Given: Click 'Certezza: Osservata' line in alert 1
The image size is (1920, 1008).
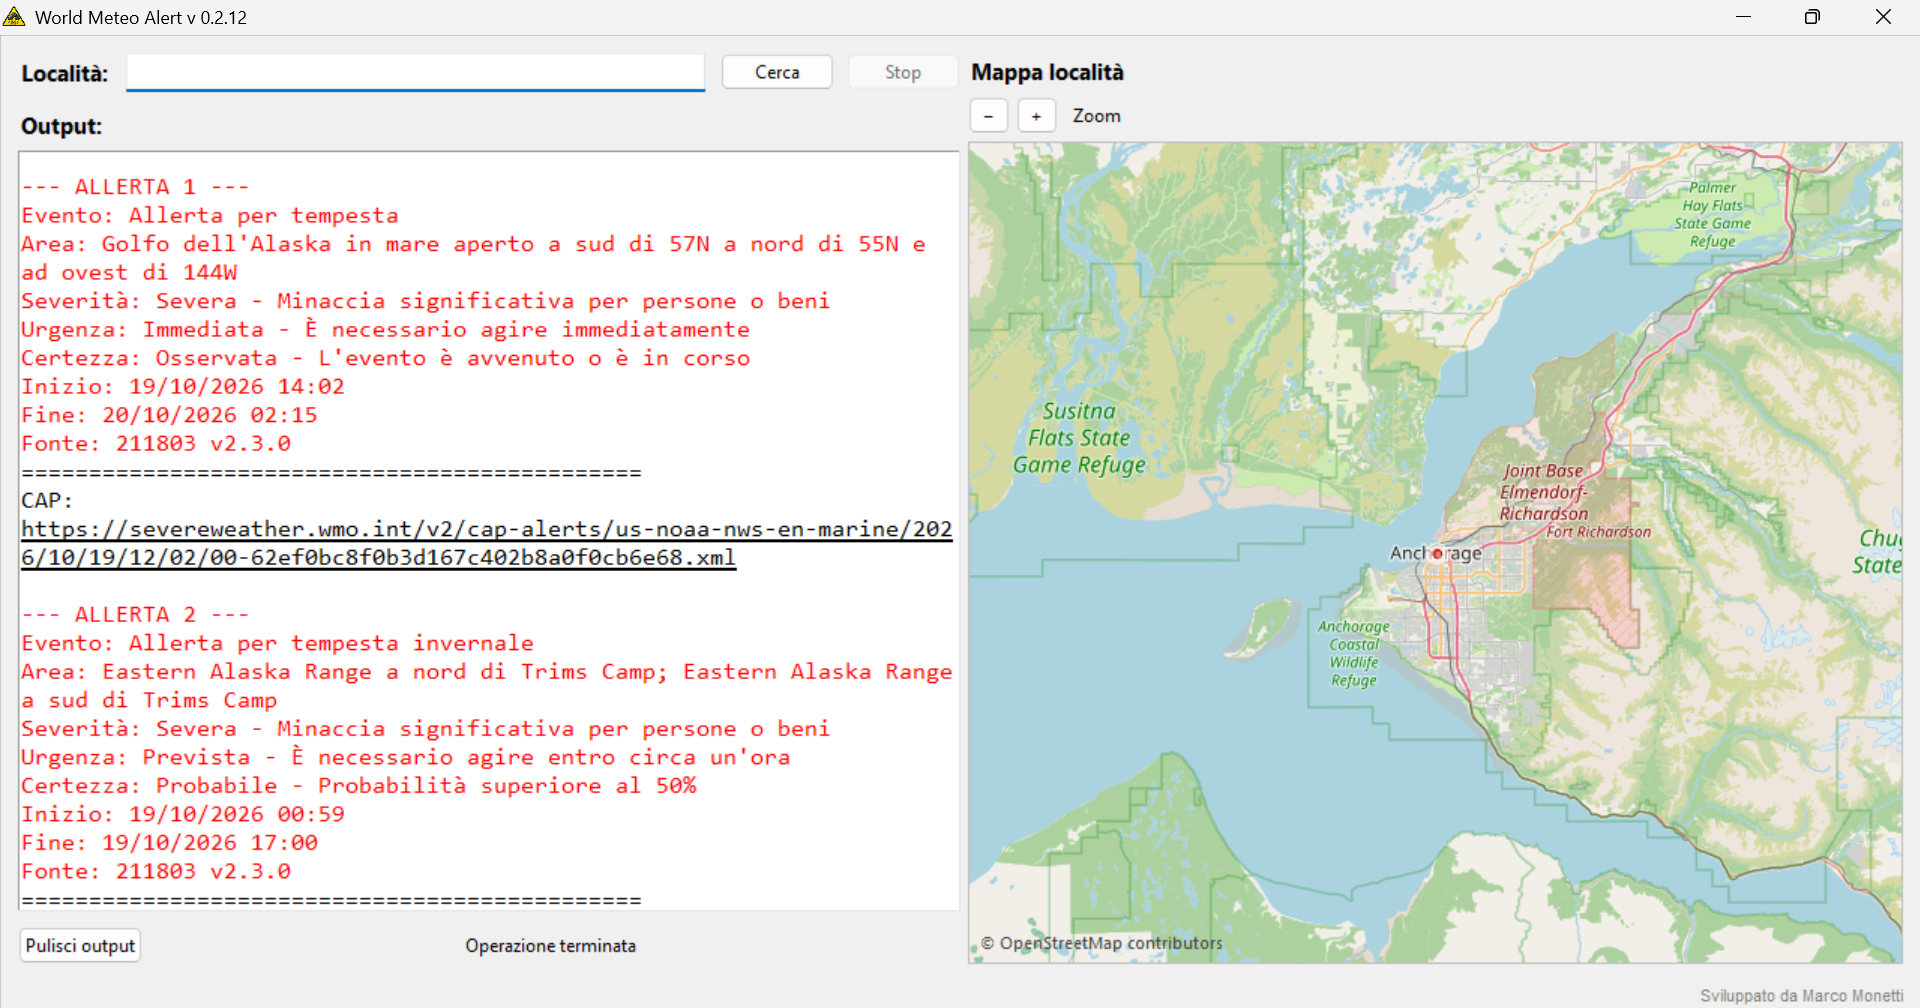Looking at the screenshot, I should 385,358.
